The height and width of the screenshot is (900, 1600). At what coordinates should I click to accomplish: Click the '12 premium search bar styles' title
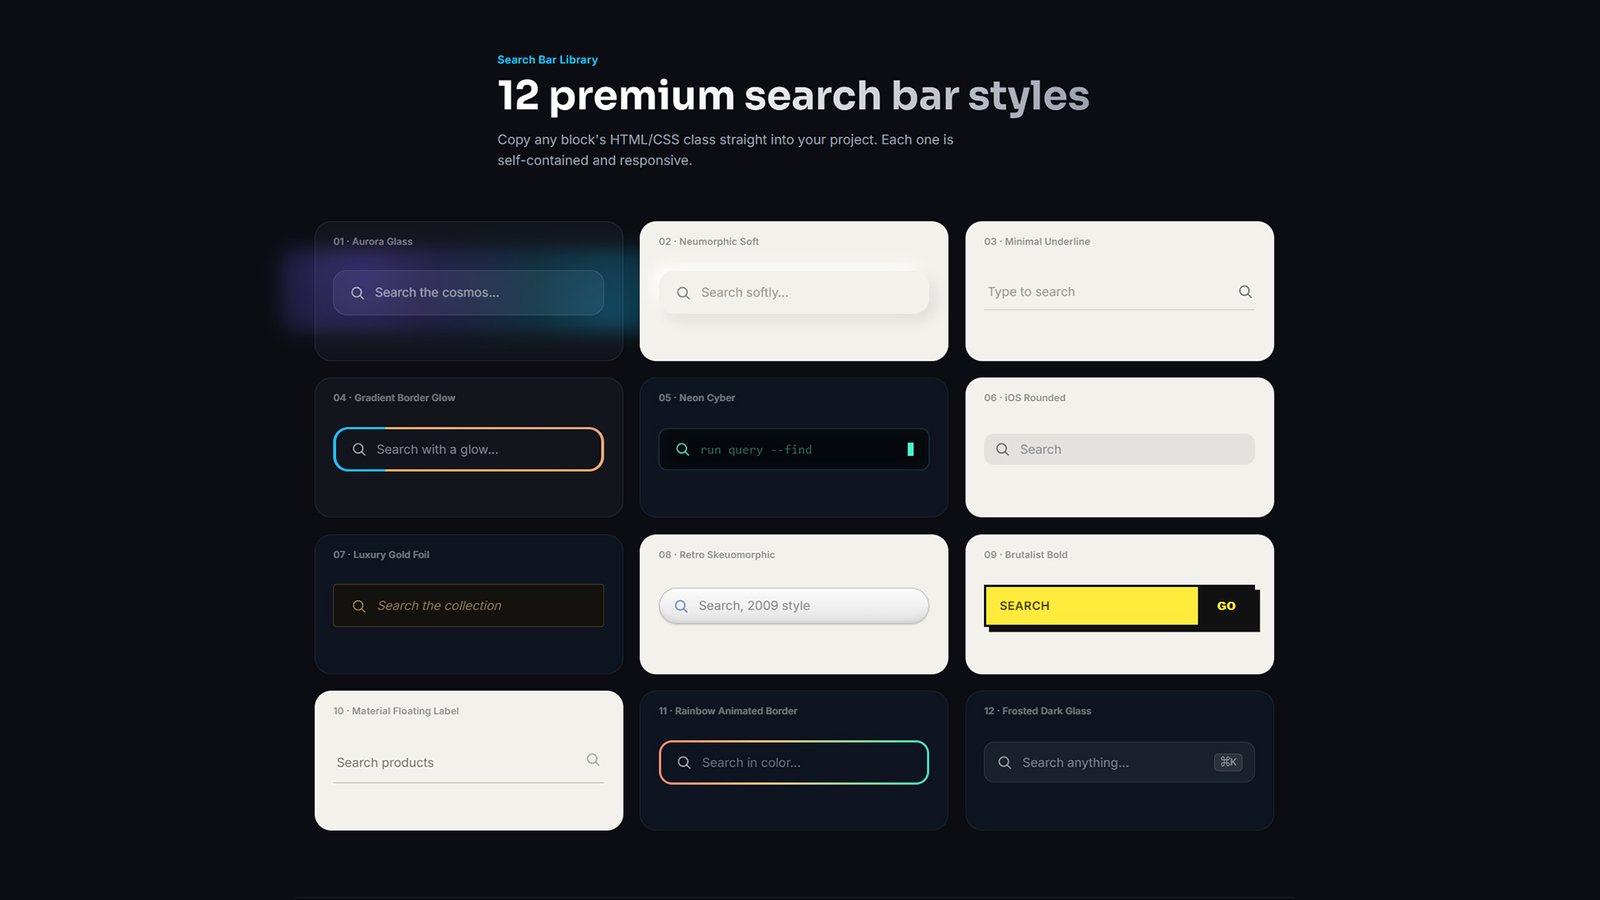pos(793,96)
